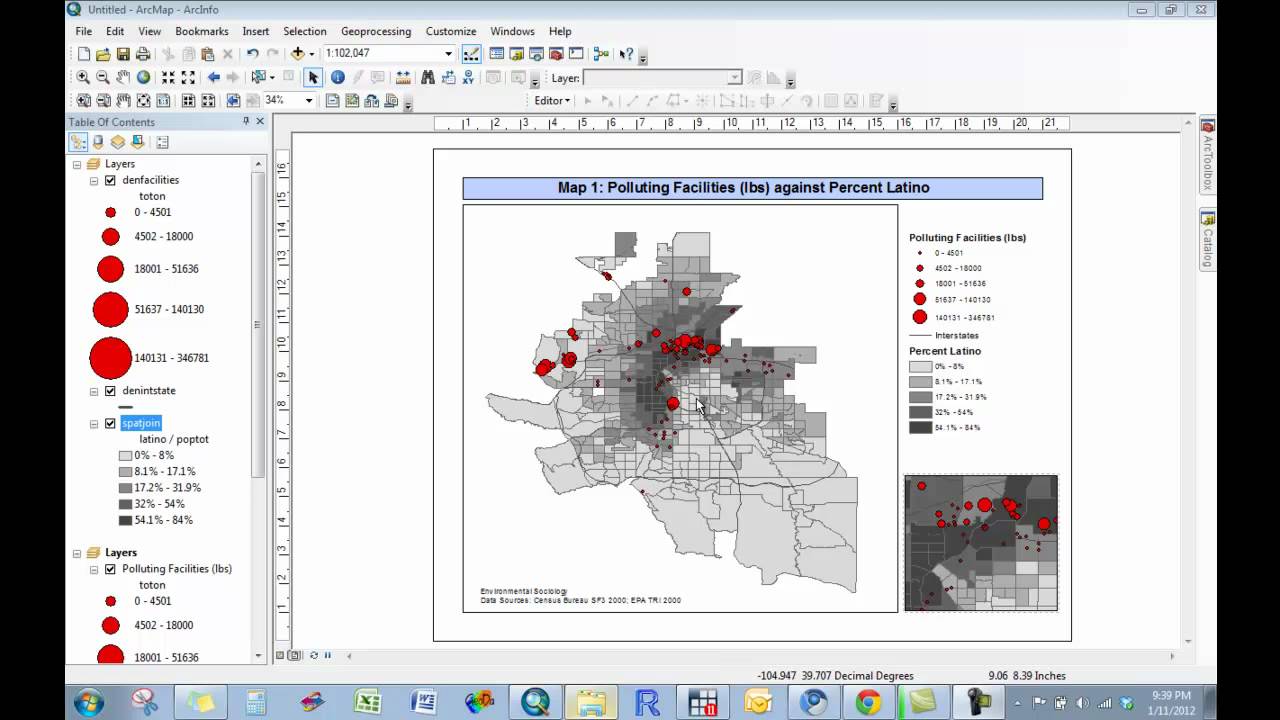Click the Full Extent globe icon
1280x720 pixels.
pos(143,77)
